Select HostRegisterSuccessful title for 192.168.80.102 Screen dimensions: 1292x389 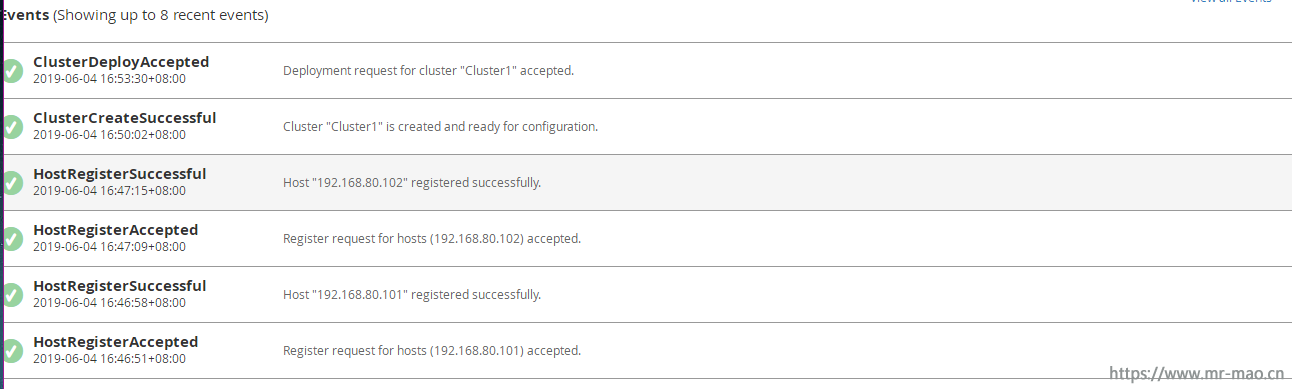click(120, 174)
